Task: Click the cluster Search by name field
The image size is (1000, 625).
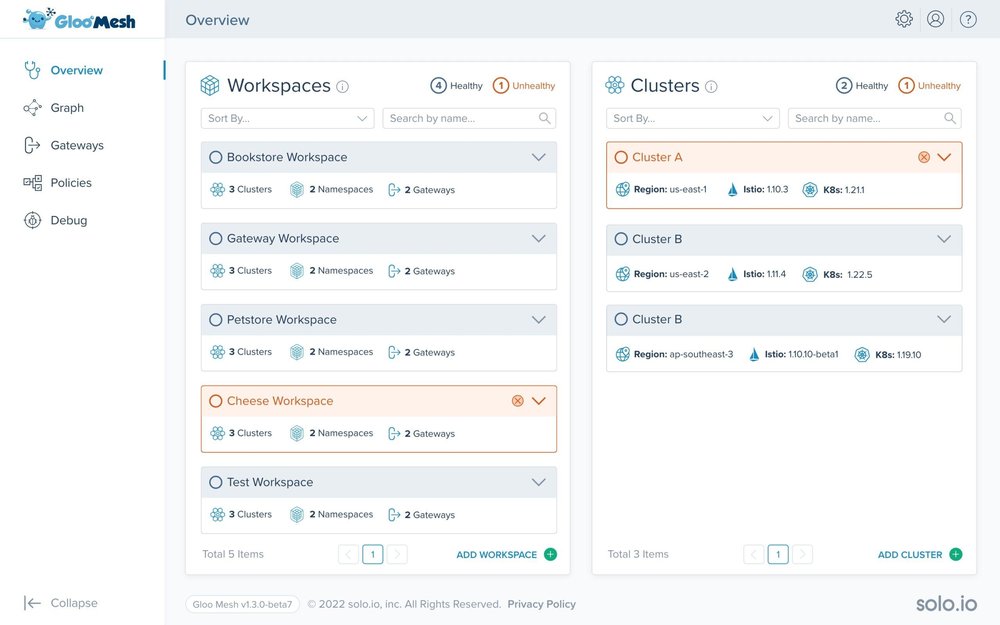Action: pos(874,118)
